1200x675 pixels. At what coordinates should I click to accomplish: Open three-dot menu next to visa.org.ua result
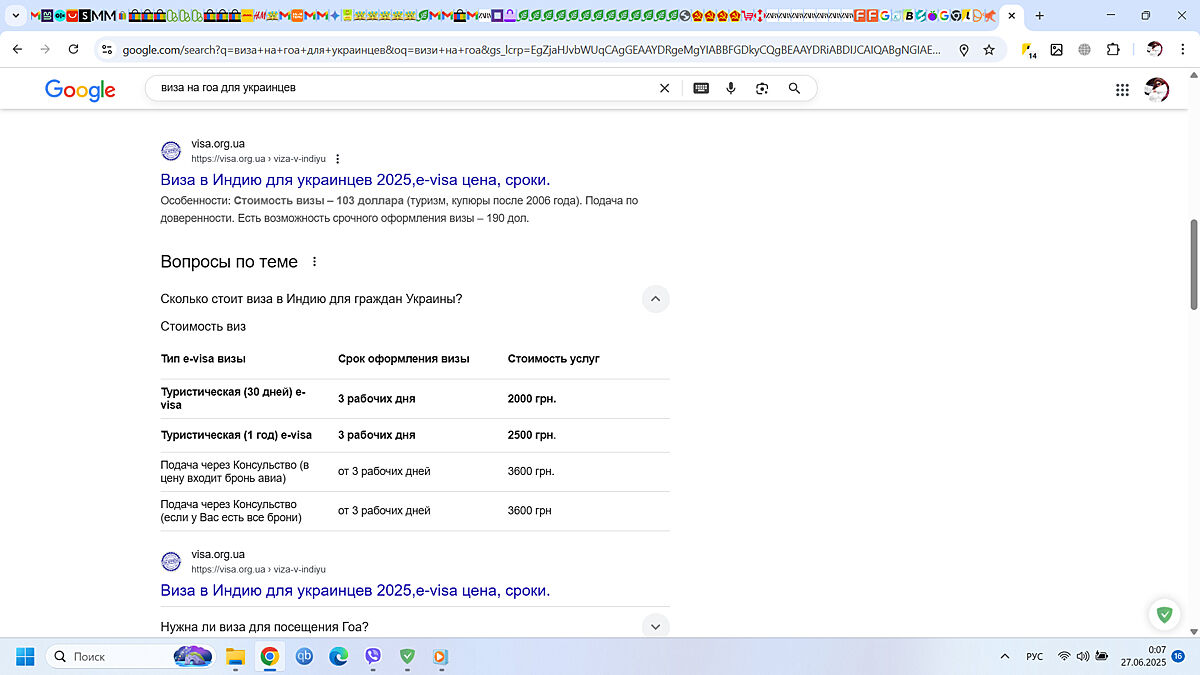coord(338,159)
